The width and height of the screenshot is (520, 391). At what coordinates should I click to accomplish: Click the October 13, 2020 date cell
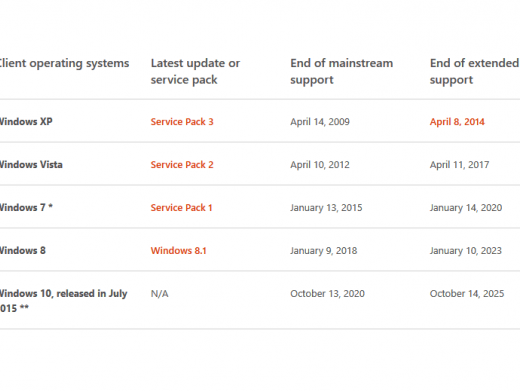coord(327,294)
